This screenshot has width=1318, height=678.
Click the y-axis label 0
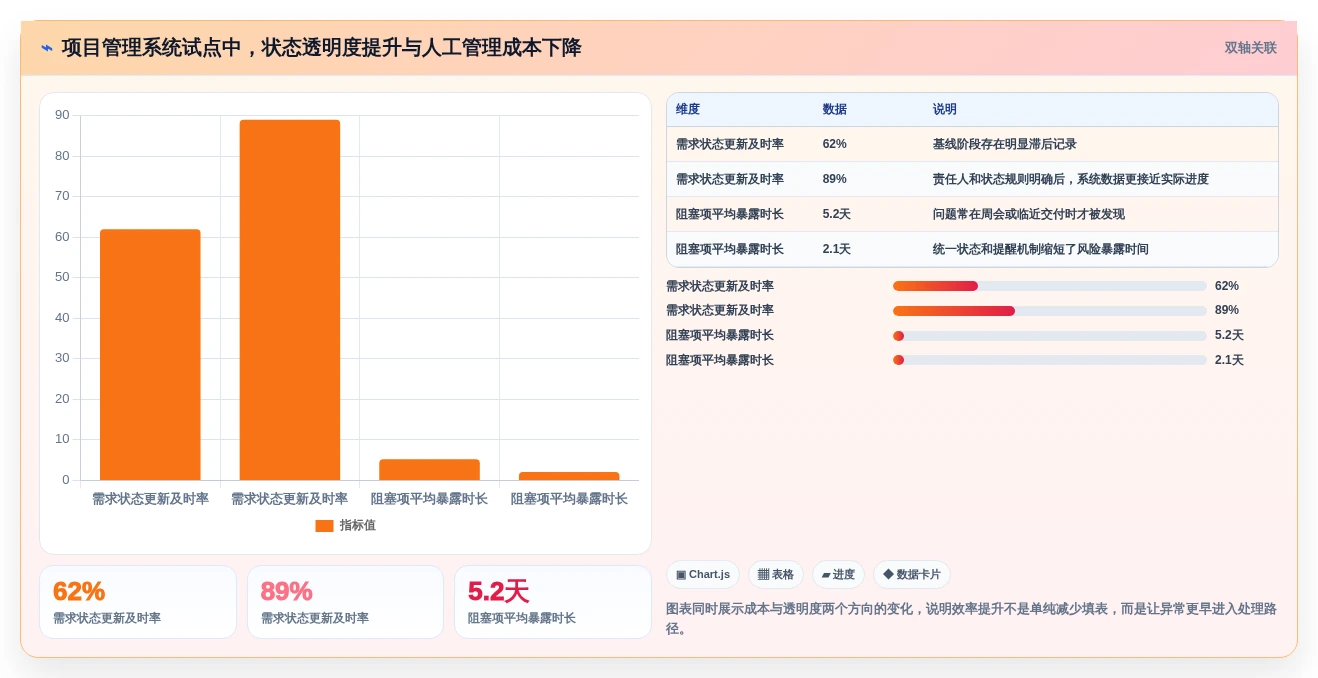66,480
